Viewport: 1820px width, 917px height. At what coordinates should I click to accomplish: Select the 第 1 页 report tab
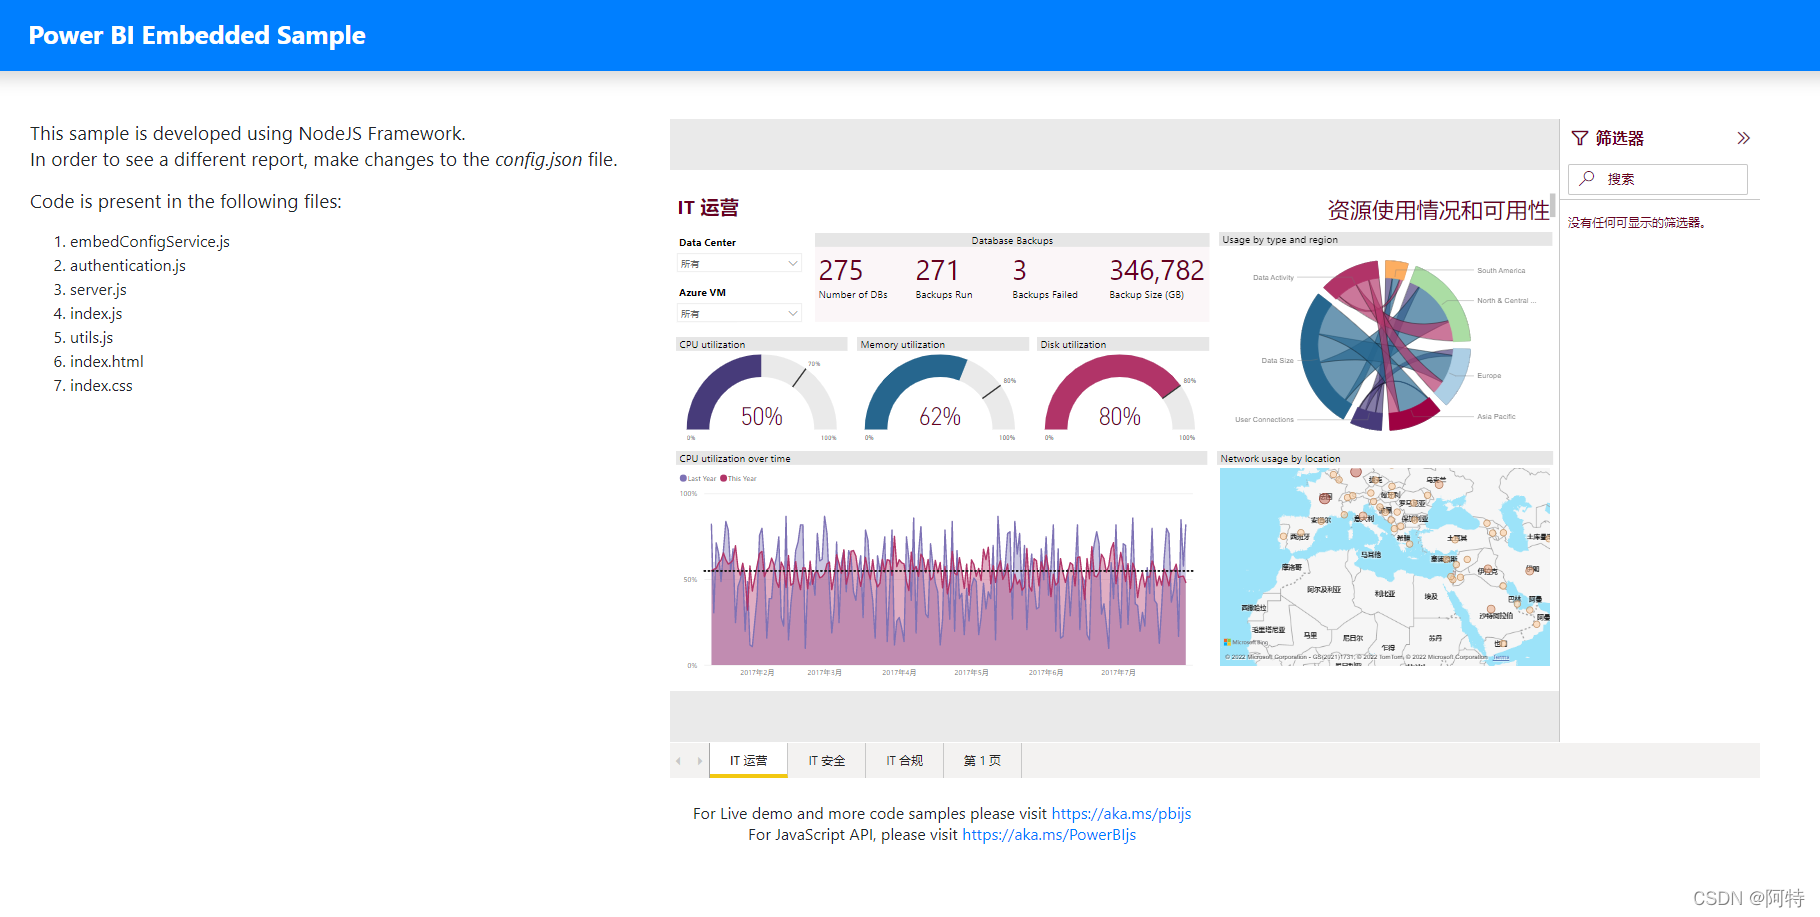pyautogui.click(x=981, y=760)
